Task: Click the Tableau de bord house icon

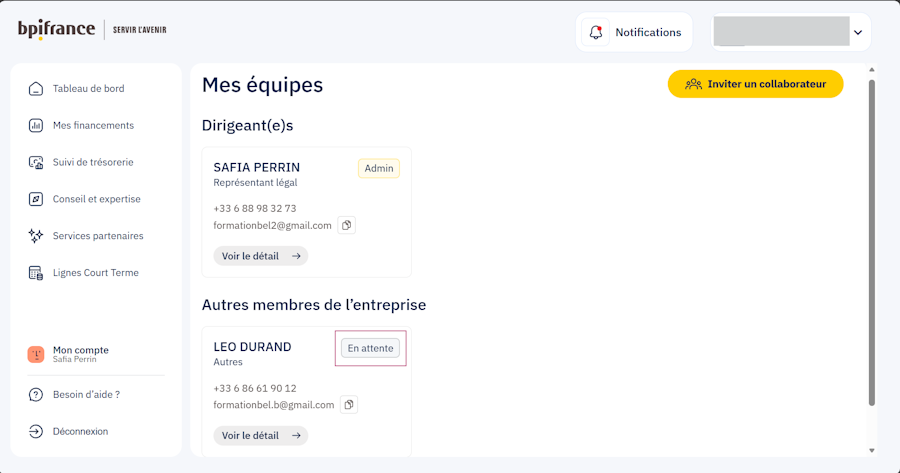Action: point(36,89)
